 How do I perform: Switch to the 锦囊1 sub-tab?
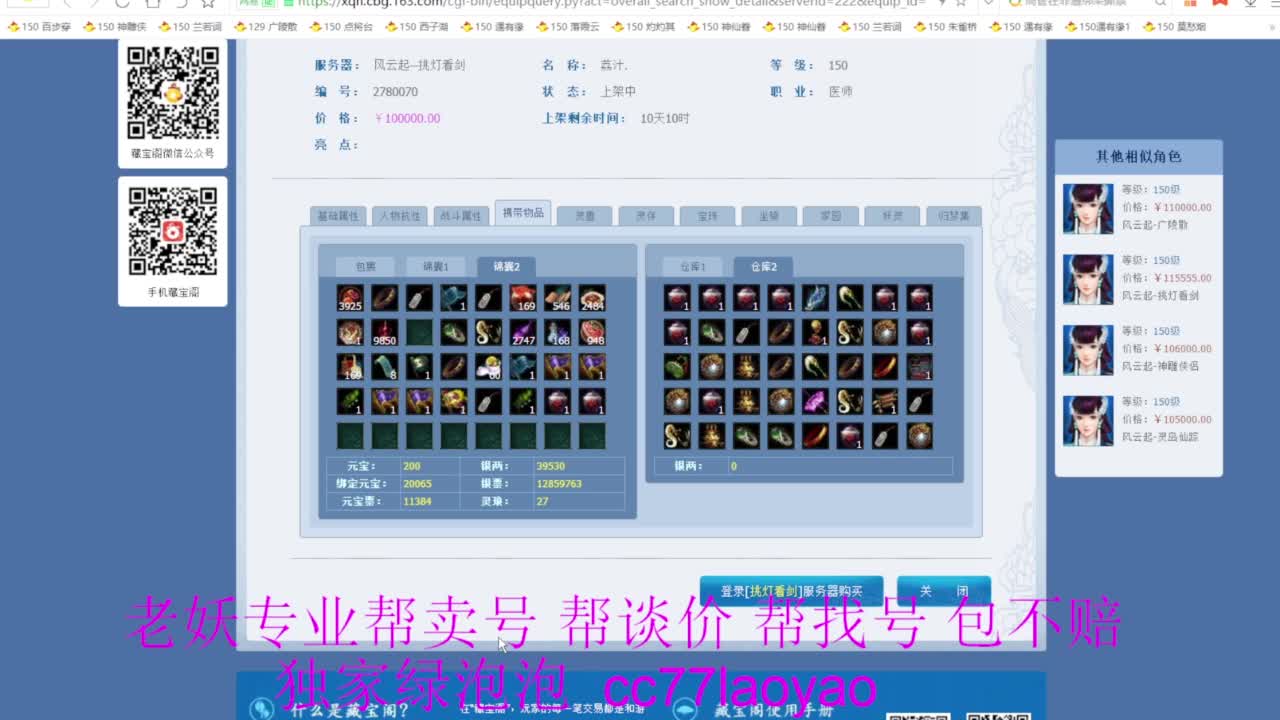[435, 267]
